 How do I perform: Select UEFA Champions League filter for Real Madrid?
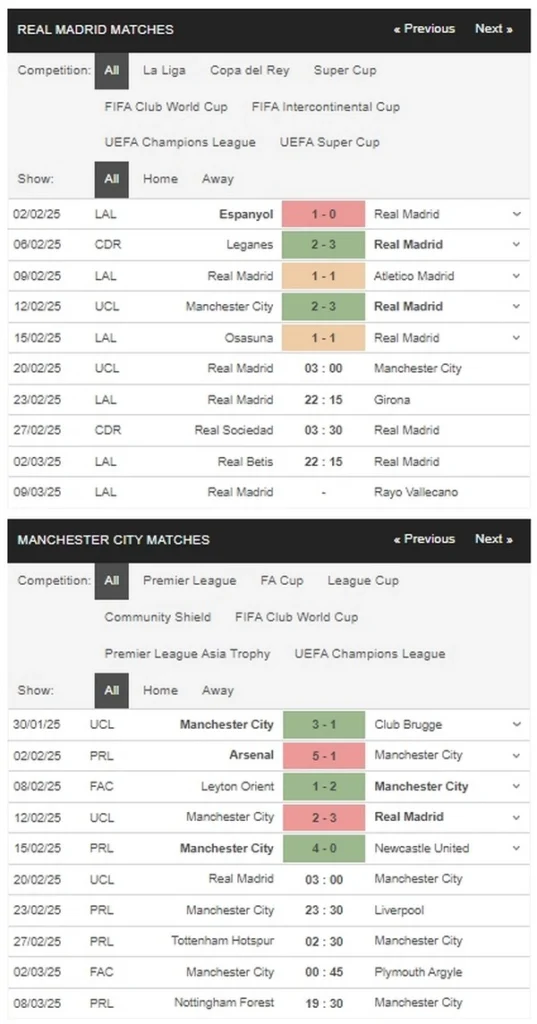coord(180,142)
